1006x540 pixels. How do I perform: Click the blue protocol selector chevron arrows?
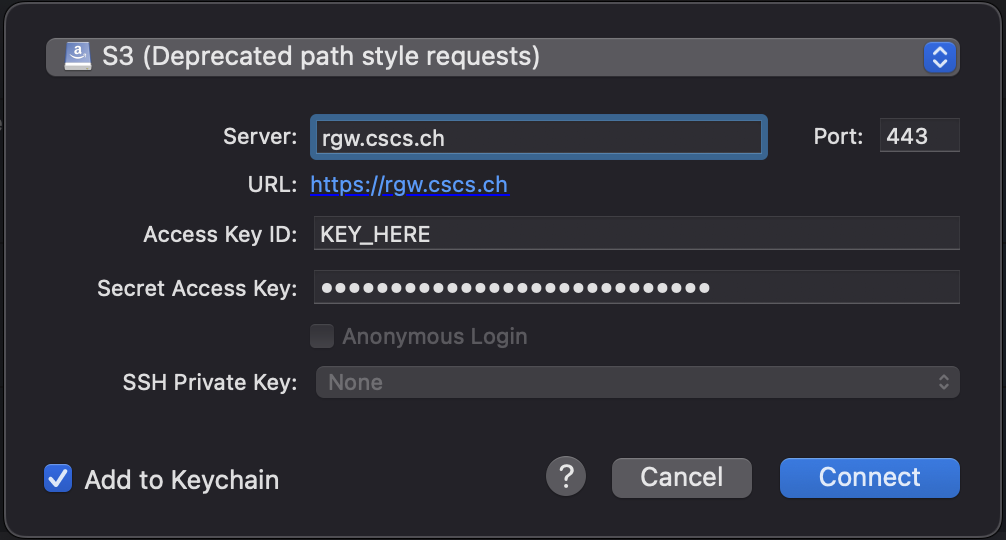pos(940,57)
